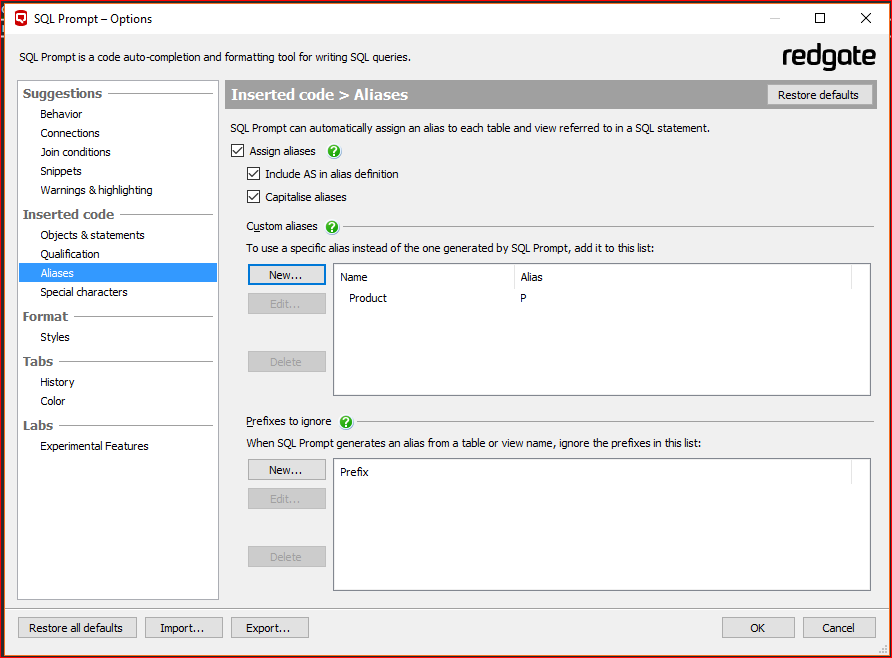Click the help icon next to Custom aliases
Screen dimensions: 892x658
332,227
